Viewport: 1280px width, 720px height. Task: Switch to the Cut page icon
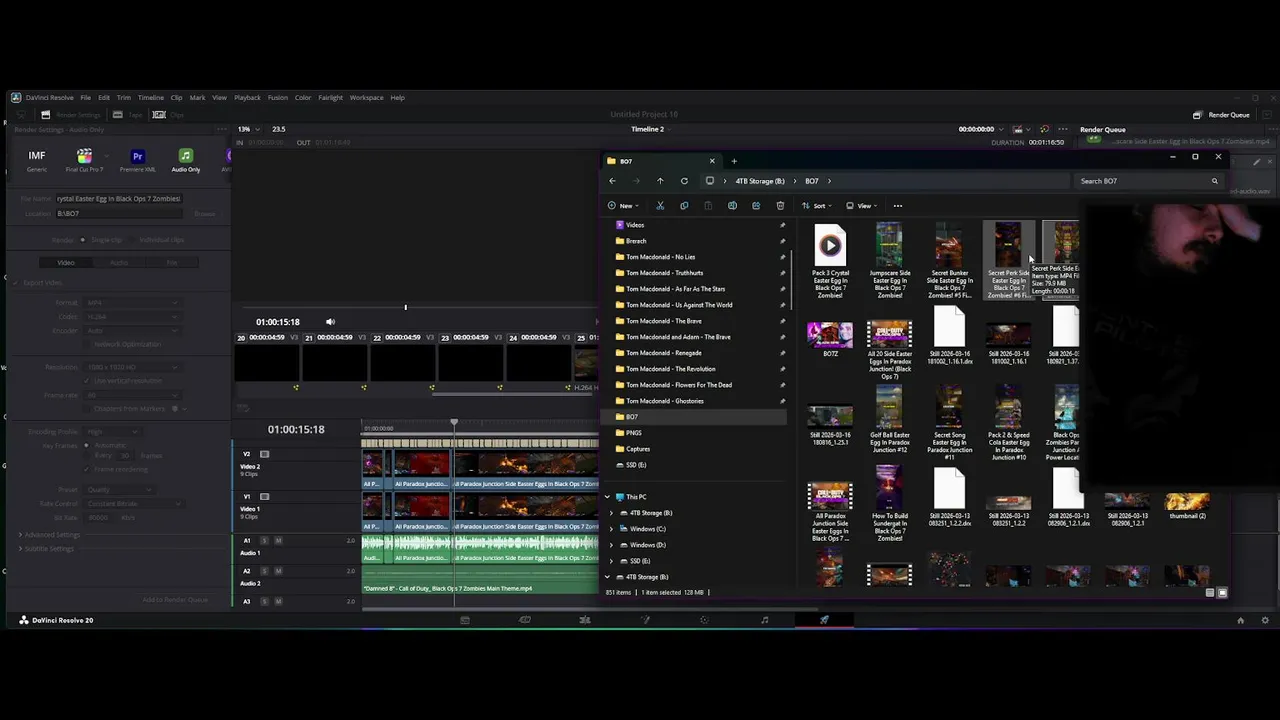pyautogui.click(x=525, y=620)
